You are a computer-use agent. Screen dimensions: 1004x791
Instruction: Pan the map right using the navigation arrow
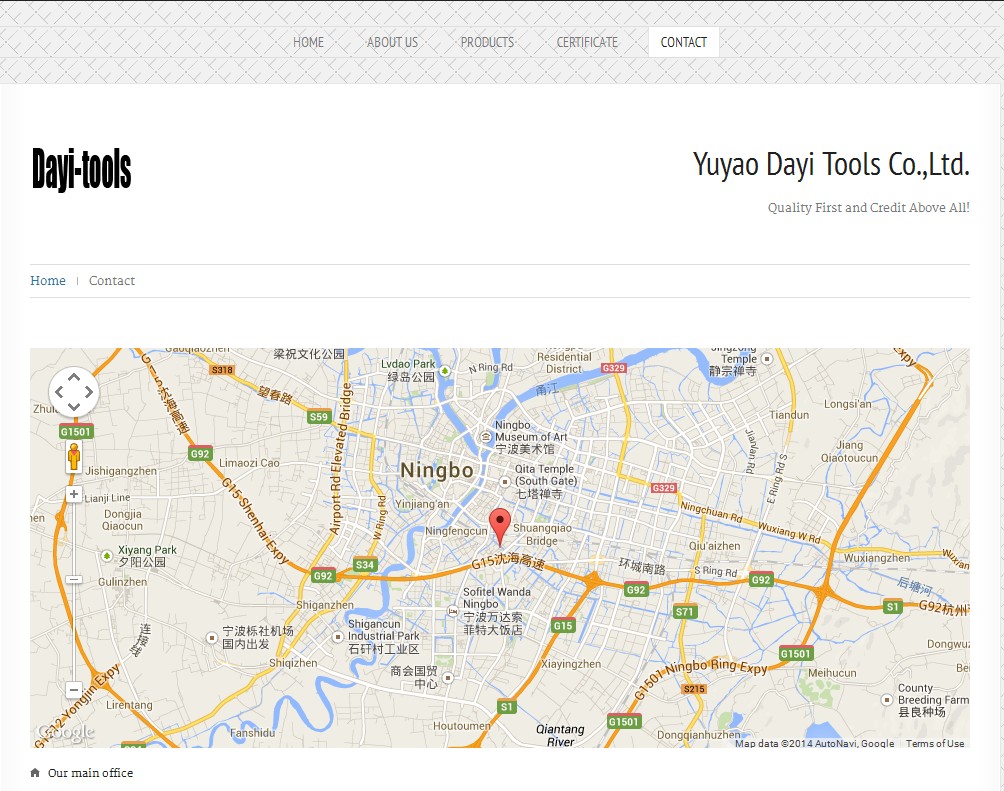coord(89,392)
